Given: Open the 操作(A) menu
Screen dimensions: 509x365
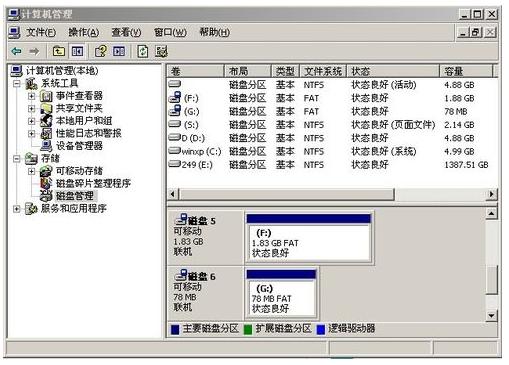Looking at the screenshot, I should point(84,32).
